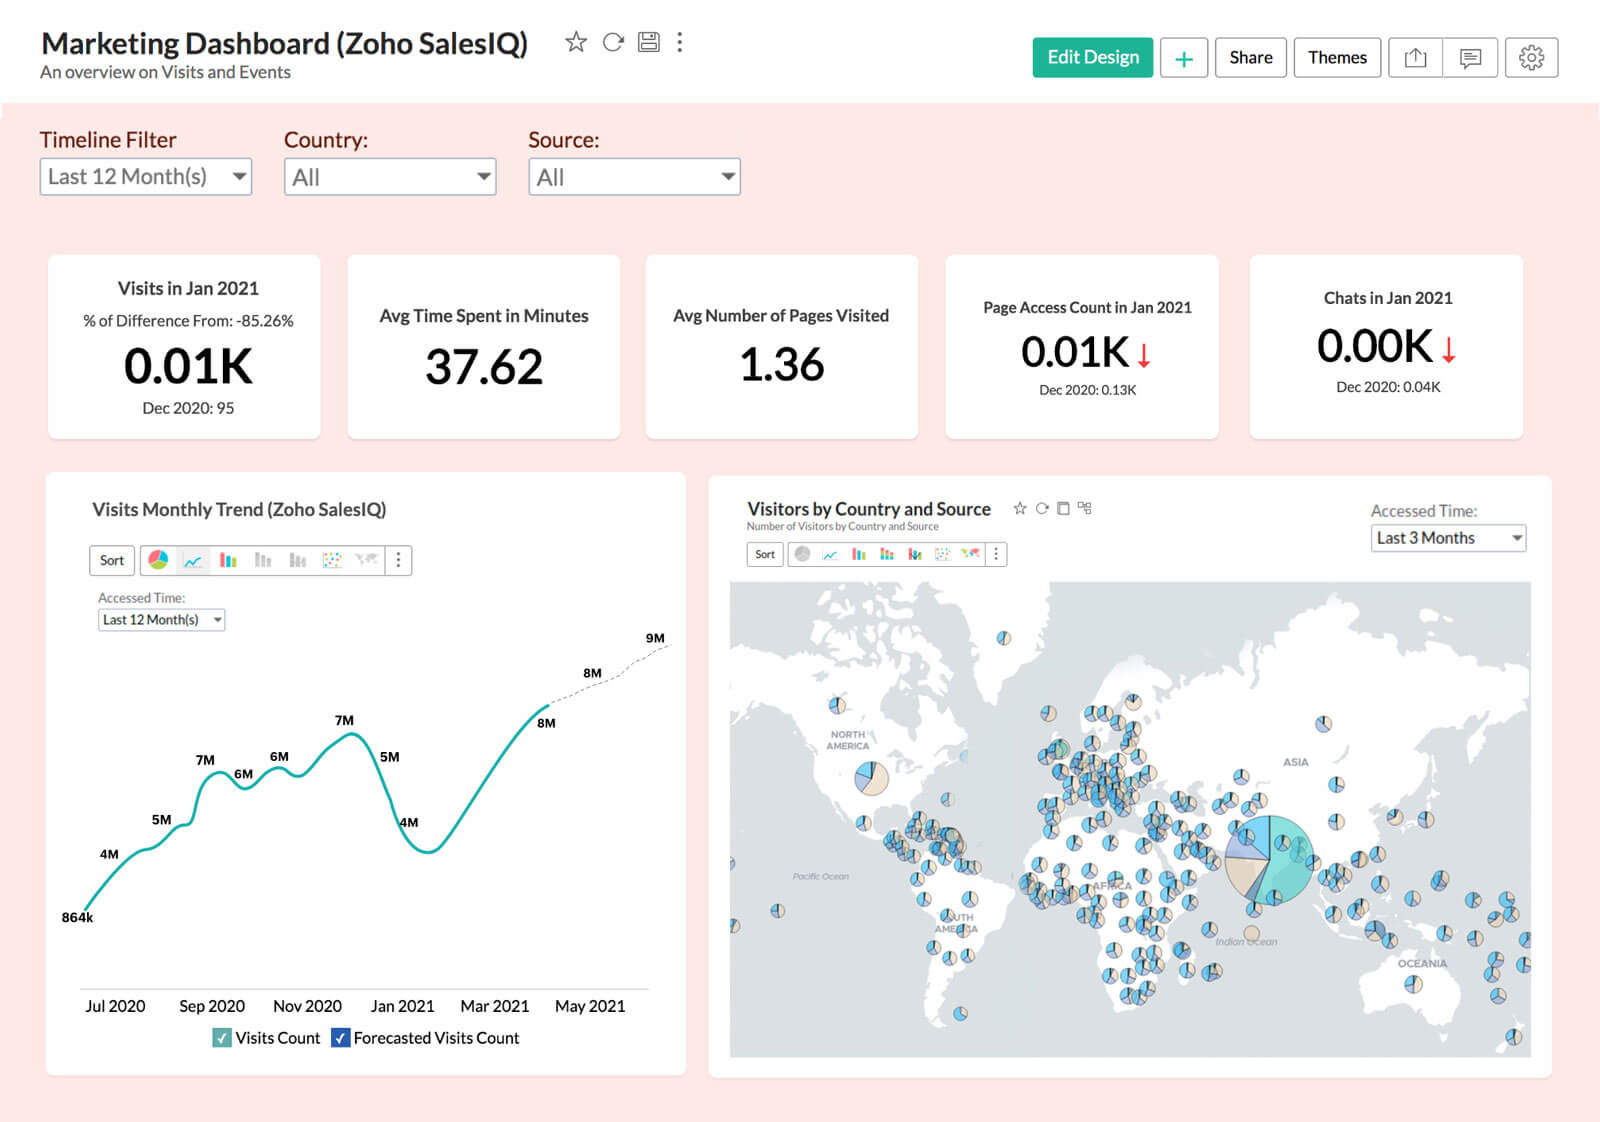The width and height of the screenshot is (1600, 1122).
Task: Click 'An overview on Visits and Events' subtitle
Action: [x=165, y=72]
